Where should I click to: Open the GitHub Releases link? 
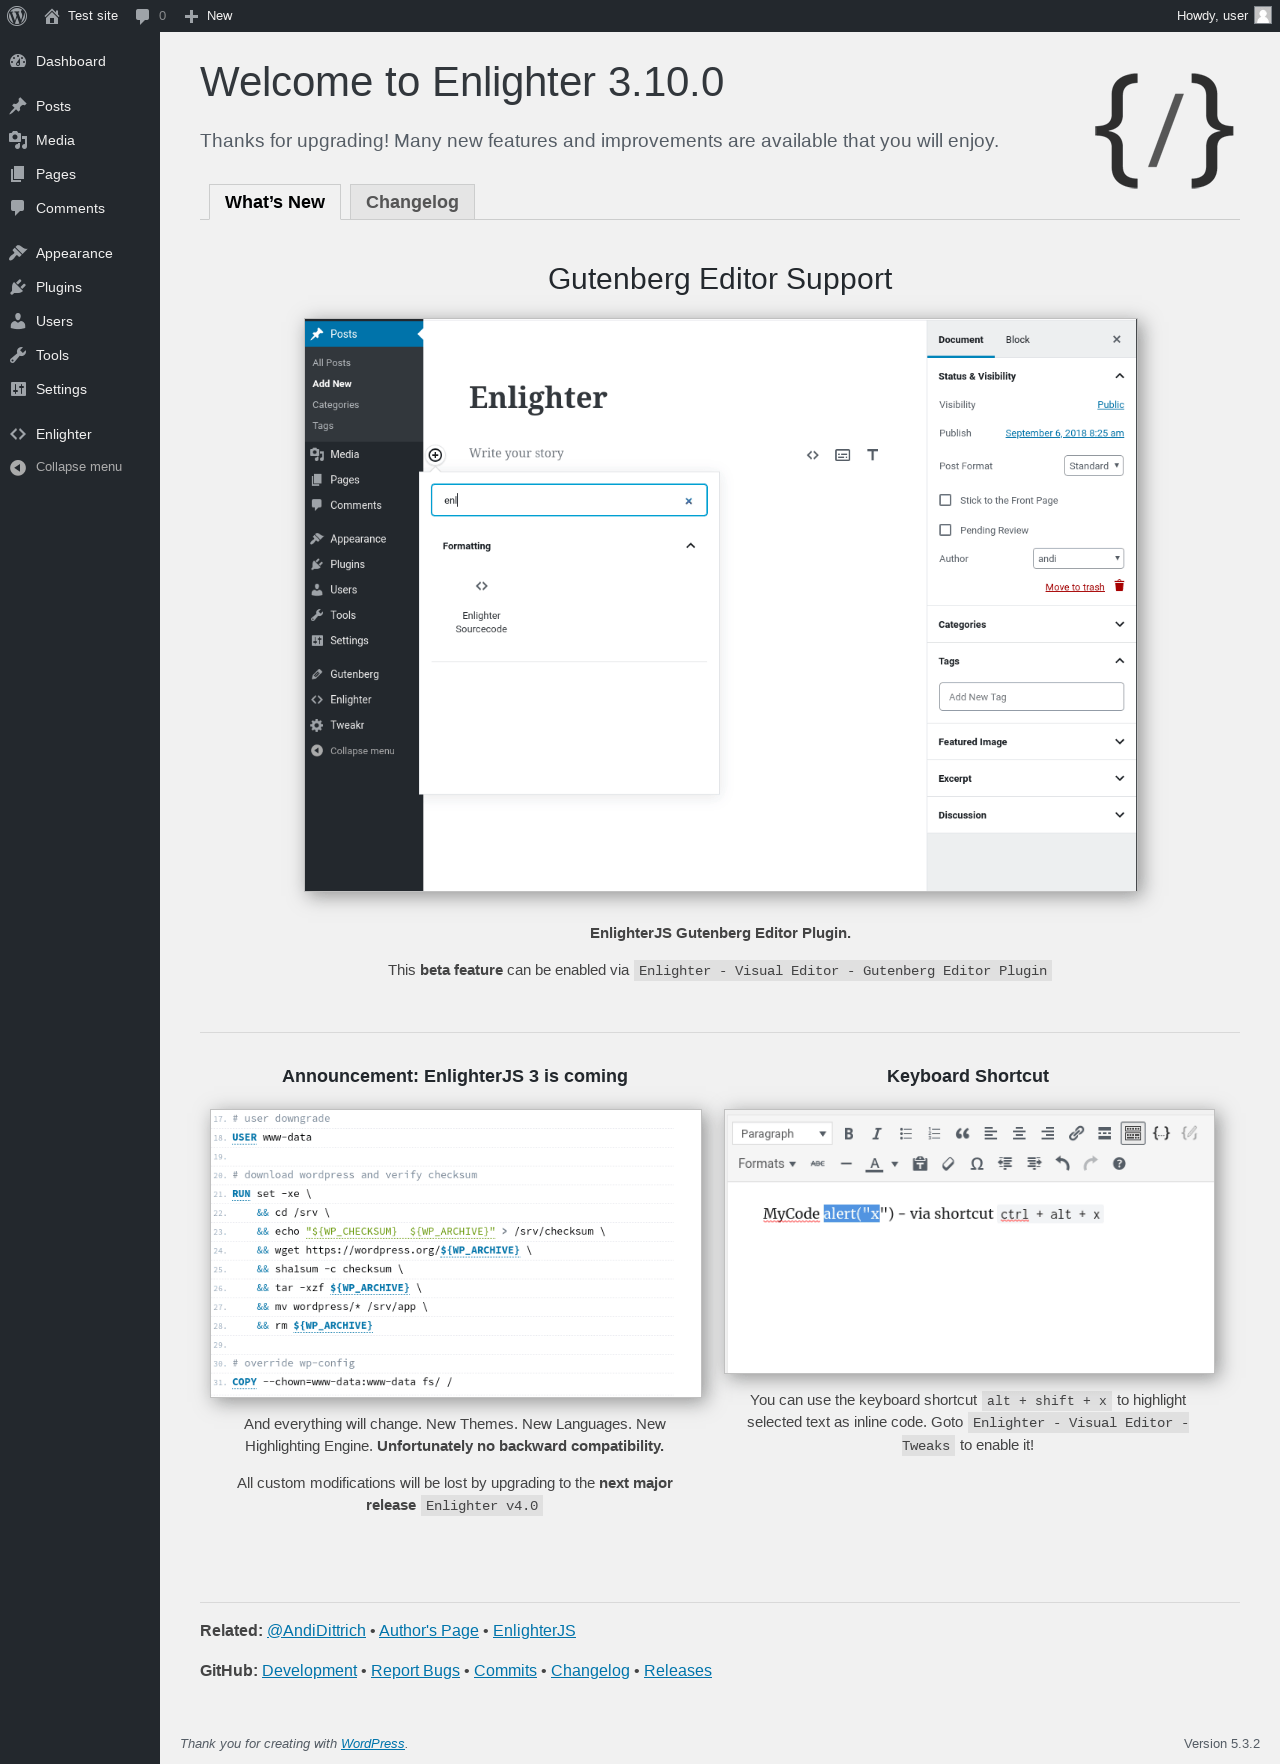click(678, 1670)
